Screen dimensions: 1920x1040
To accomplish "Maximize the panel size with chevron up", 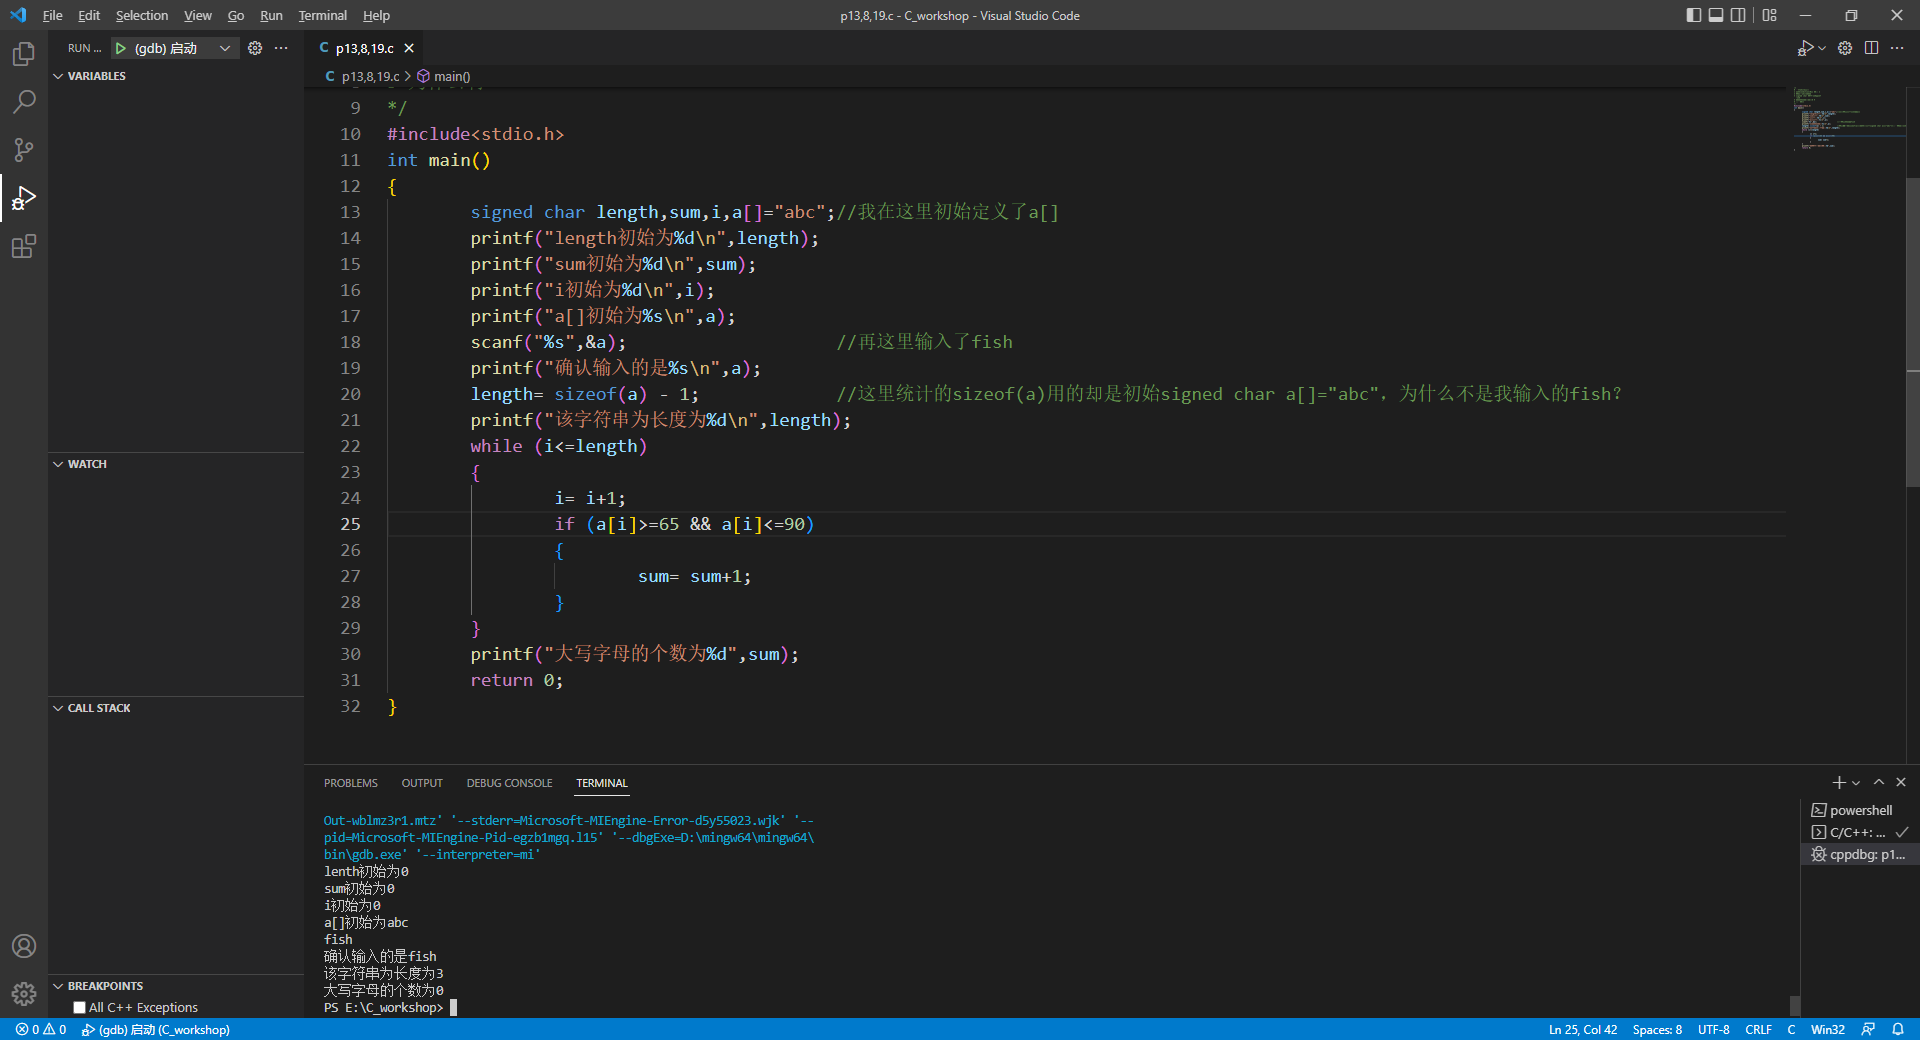I will [x=1879, y=783].
